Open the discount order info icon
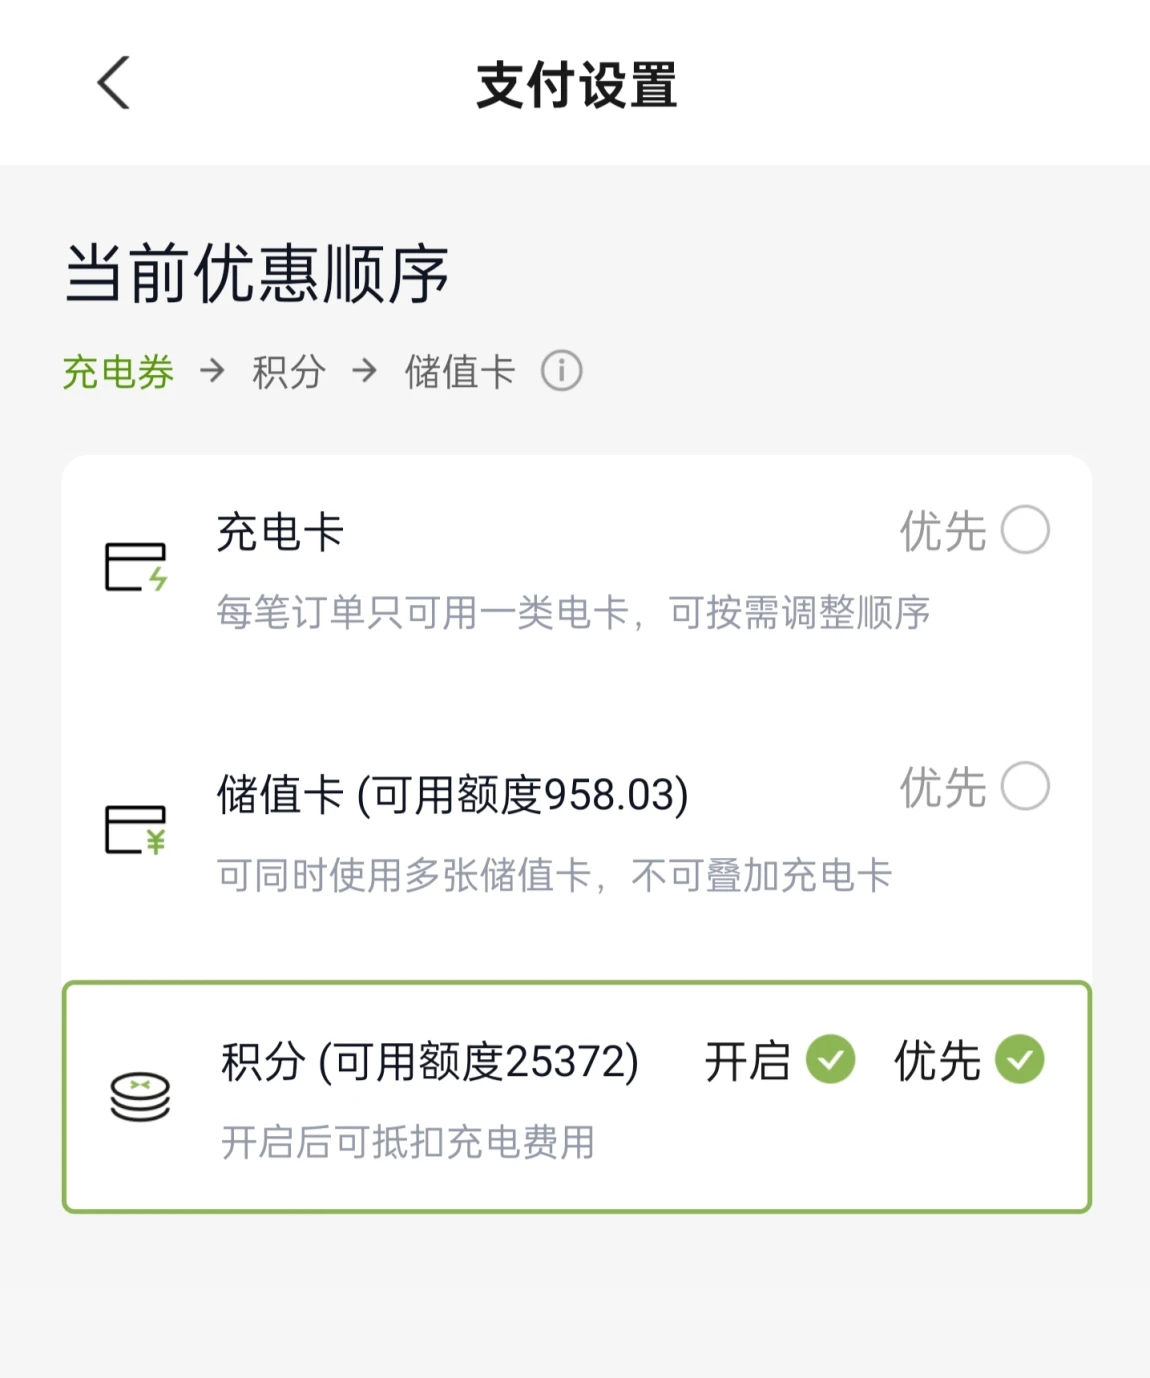The height and width of the screenshot is (1378, 1150). pyautogui.click(x=561, y=371)
